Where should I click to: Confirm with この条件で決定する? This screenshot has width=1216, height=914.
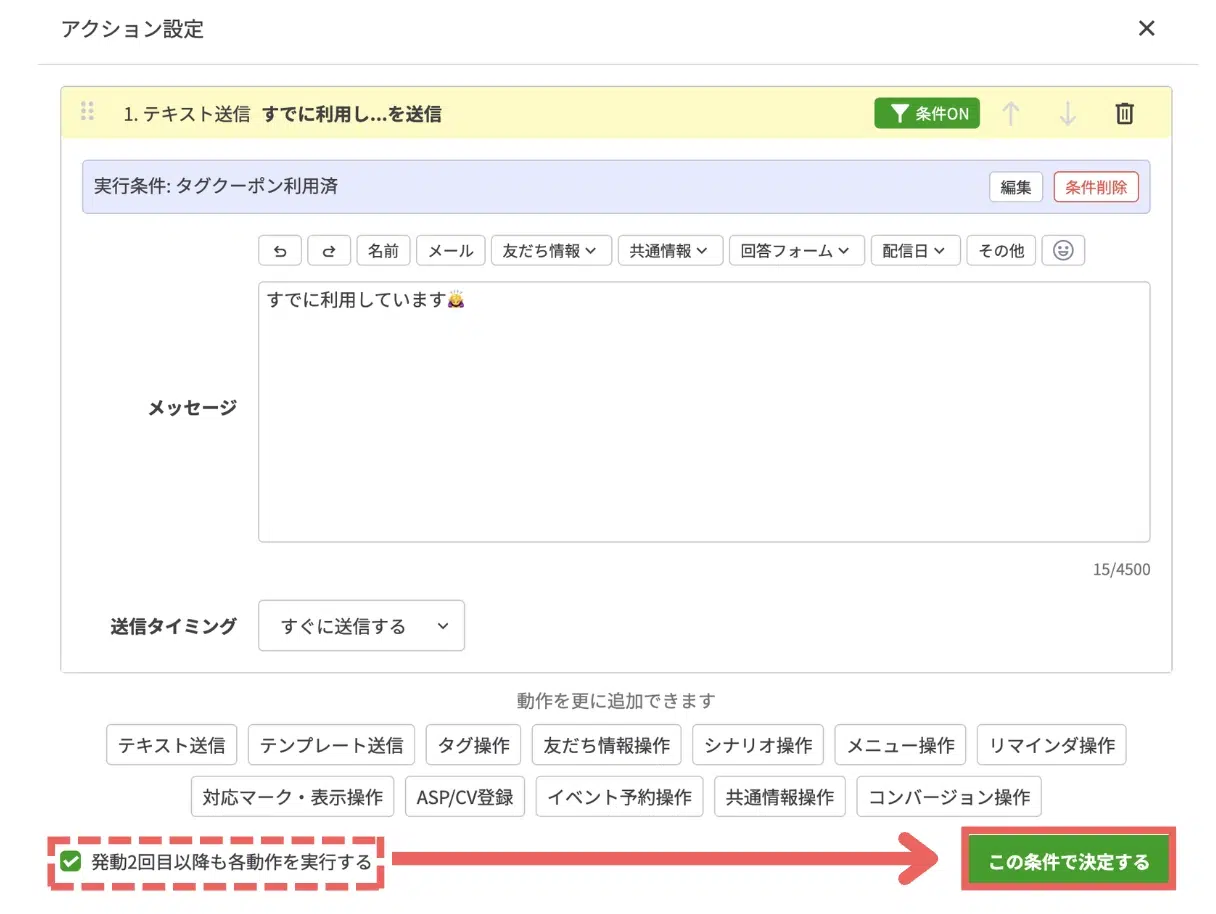[1069, 861]
